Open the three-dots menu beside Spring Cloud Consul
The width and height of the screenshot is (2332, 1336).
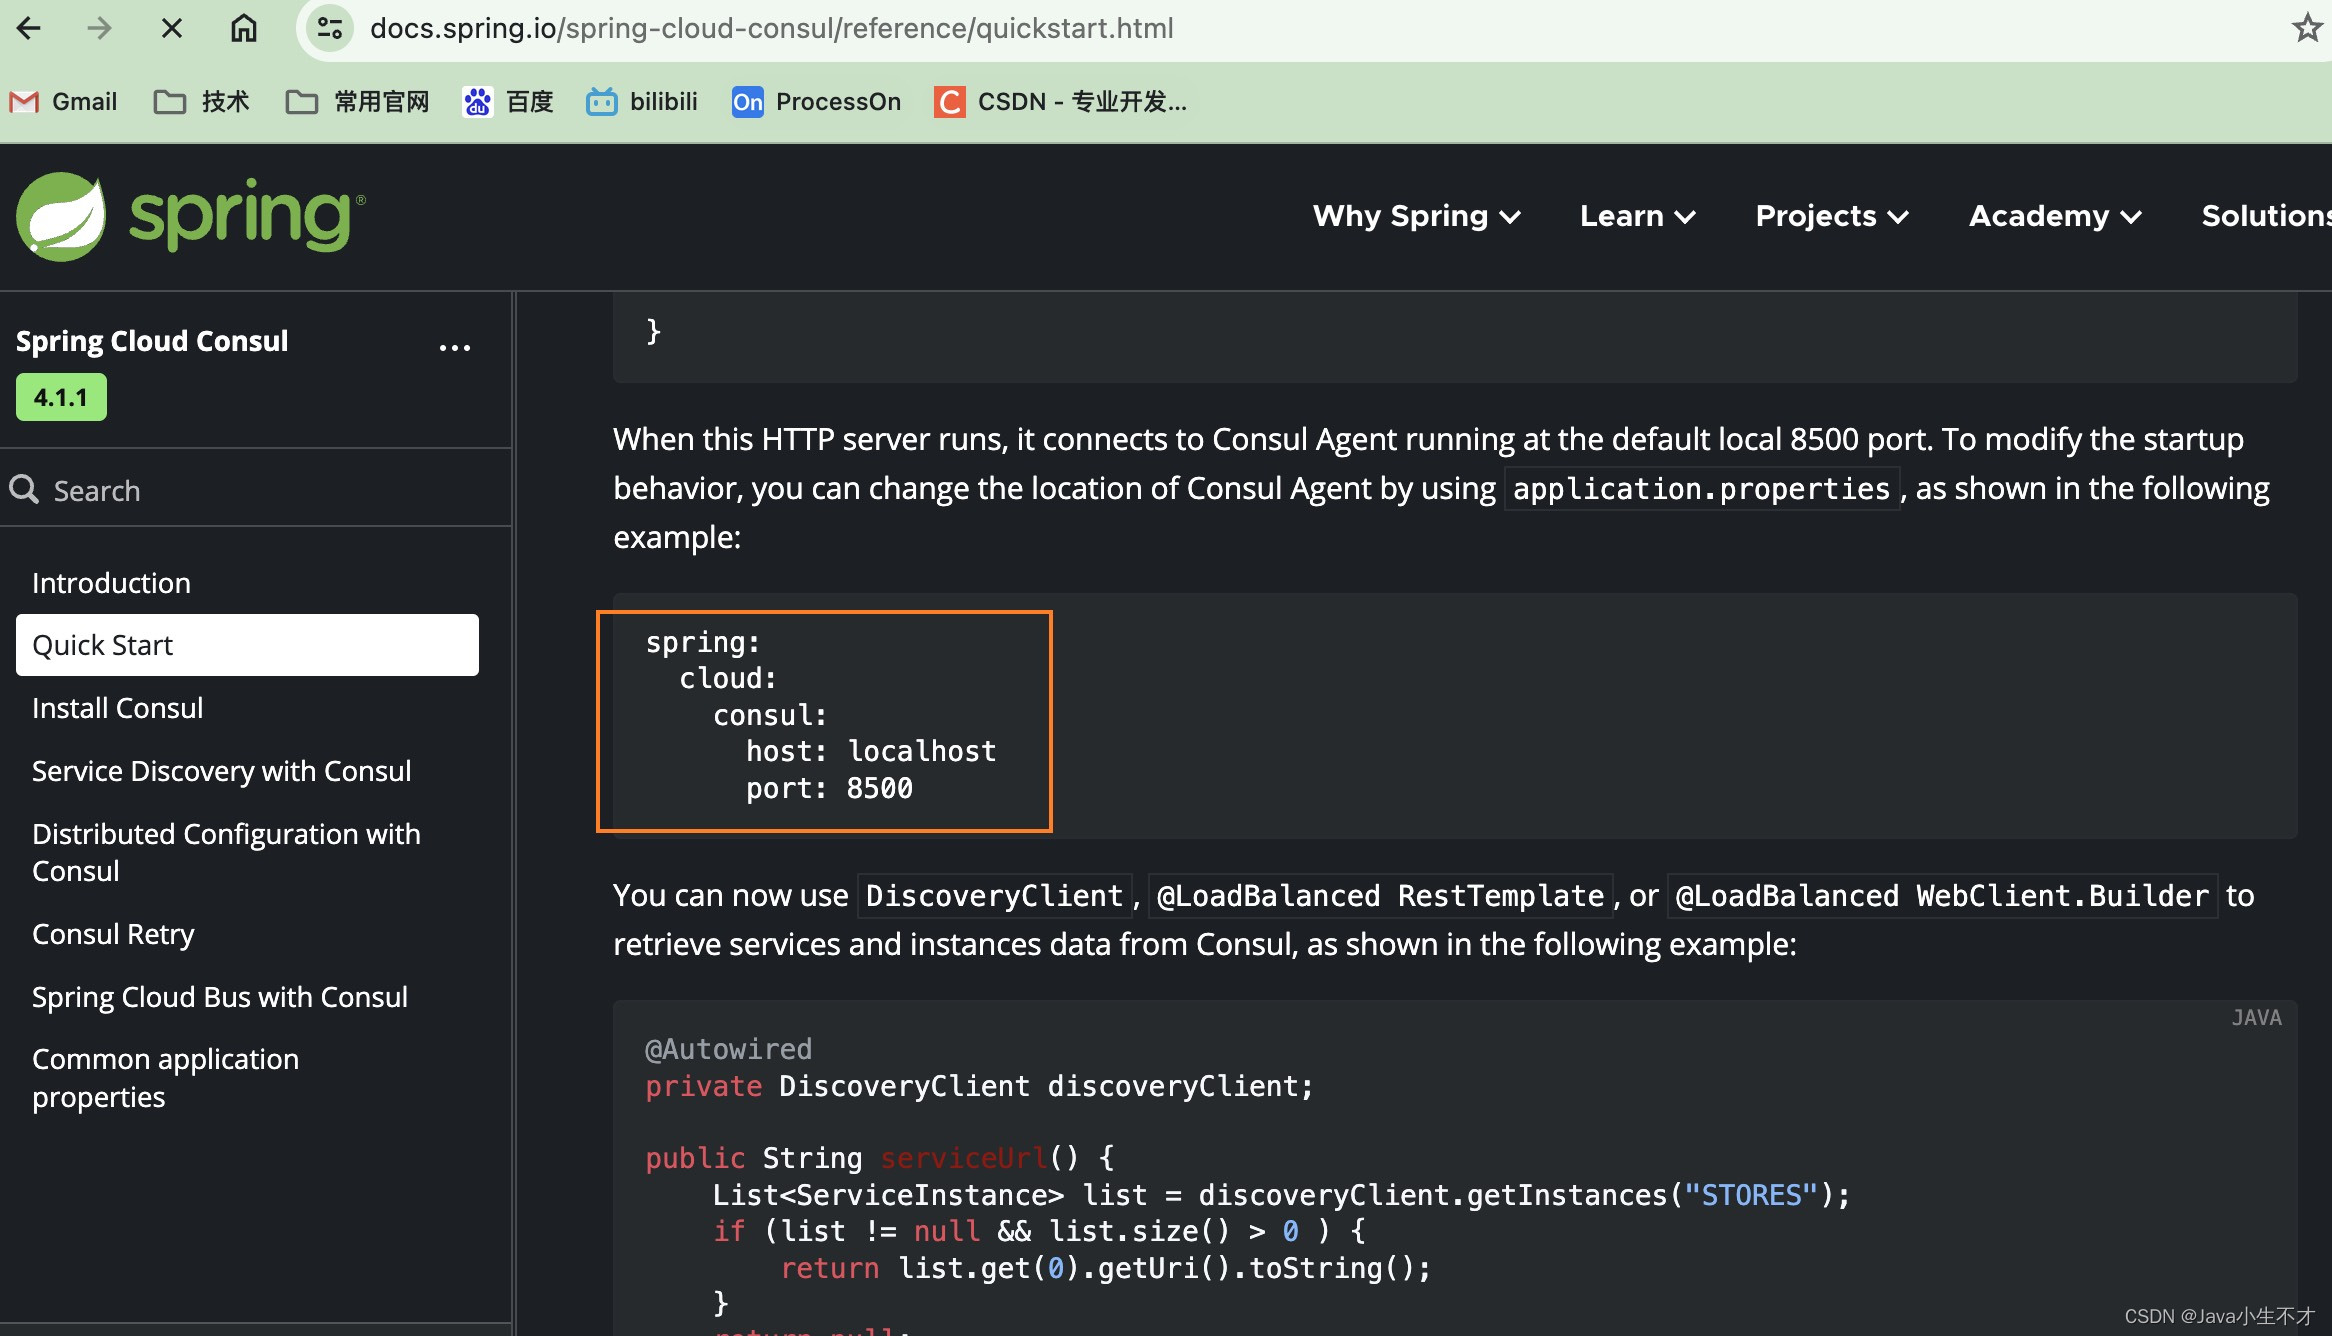tap(455, 347)
